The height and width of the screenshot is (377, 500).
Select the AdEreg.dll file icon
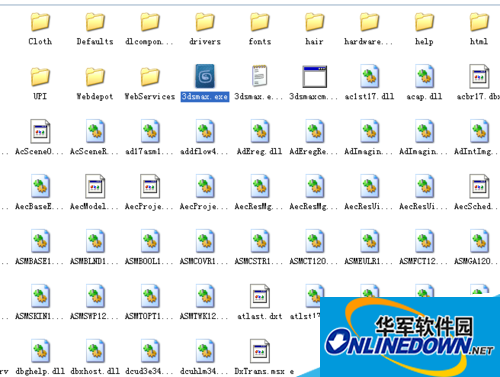click(x=260, y=131)
